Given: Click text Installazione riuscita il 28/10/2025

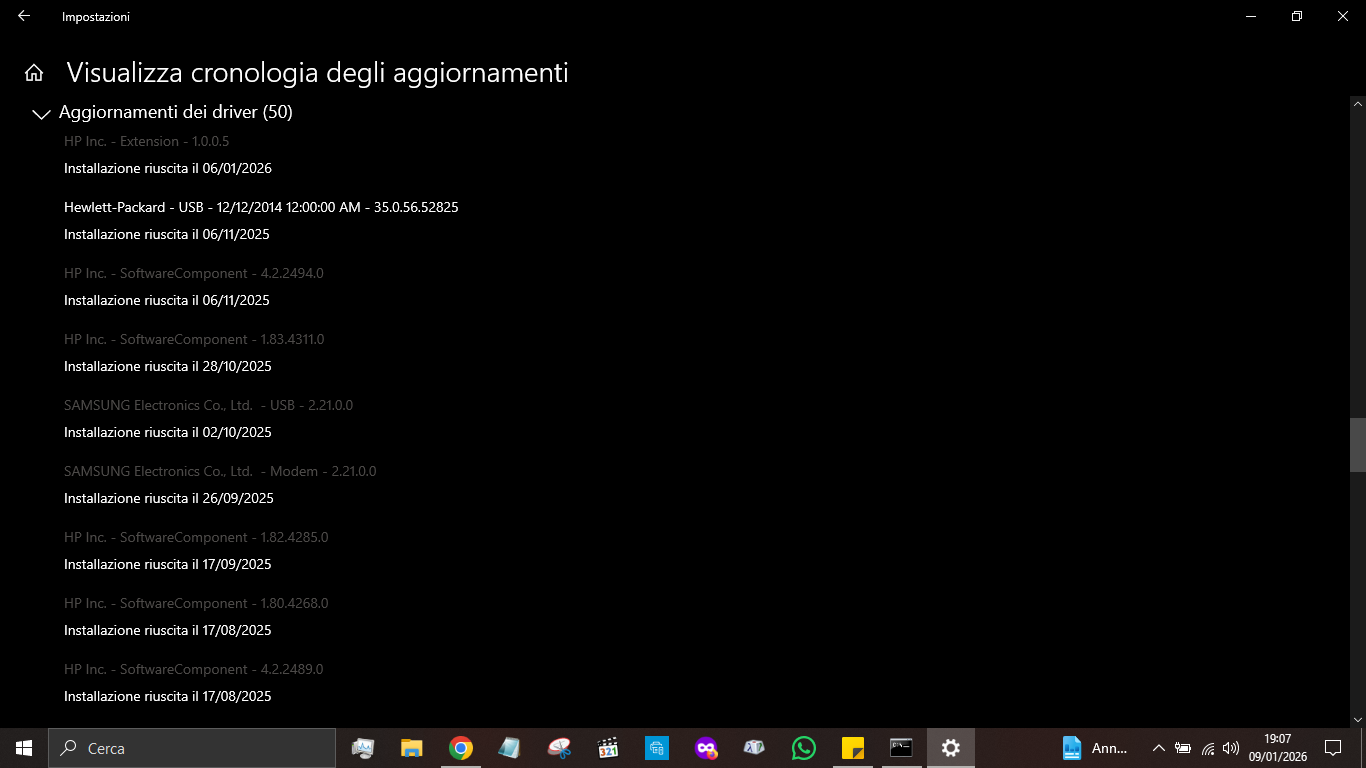Looking at the screenshot, I should 168,366.
